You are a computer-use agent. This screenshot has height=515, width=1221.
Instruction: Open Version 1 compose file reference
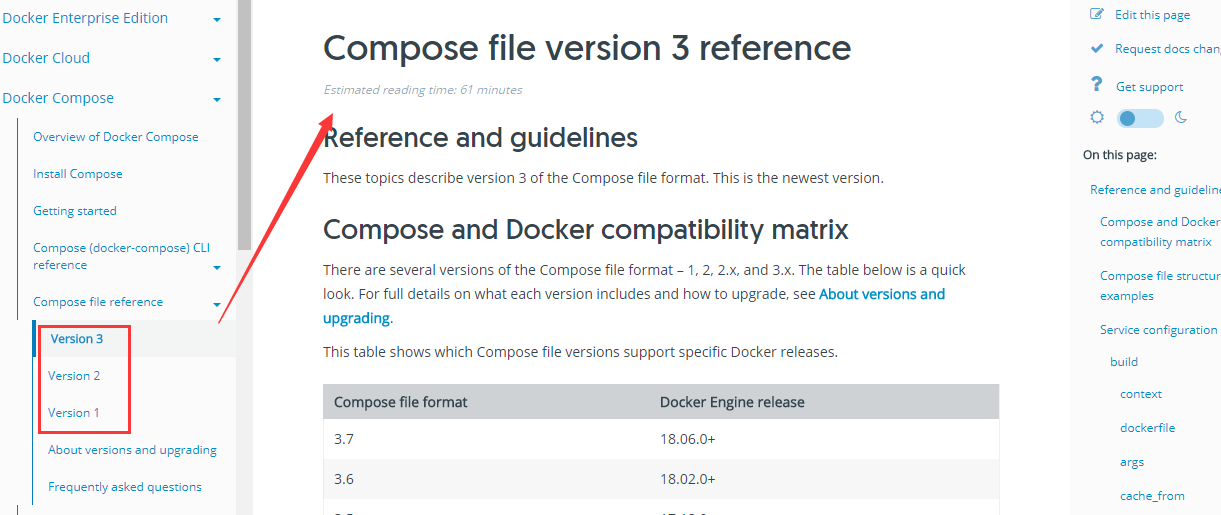pyautogui.click(x=74, y=413)
